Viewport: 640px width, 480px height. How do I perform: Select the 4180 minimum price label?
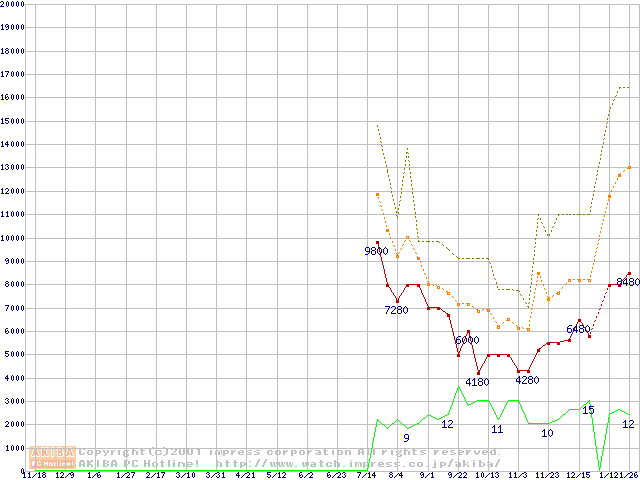[x=477, y=381]
